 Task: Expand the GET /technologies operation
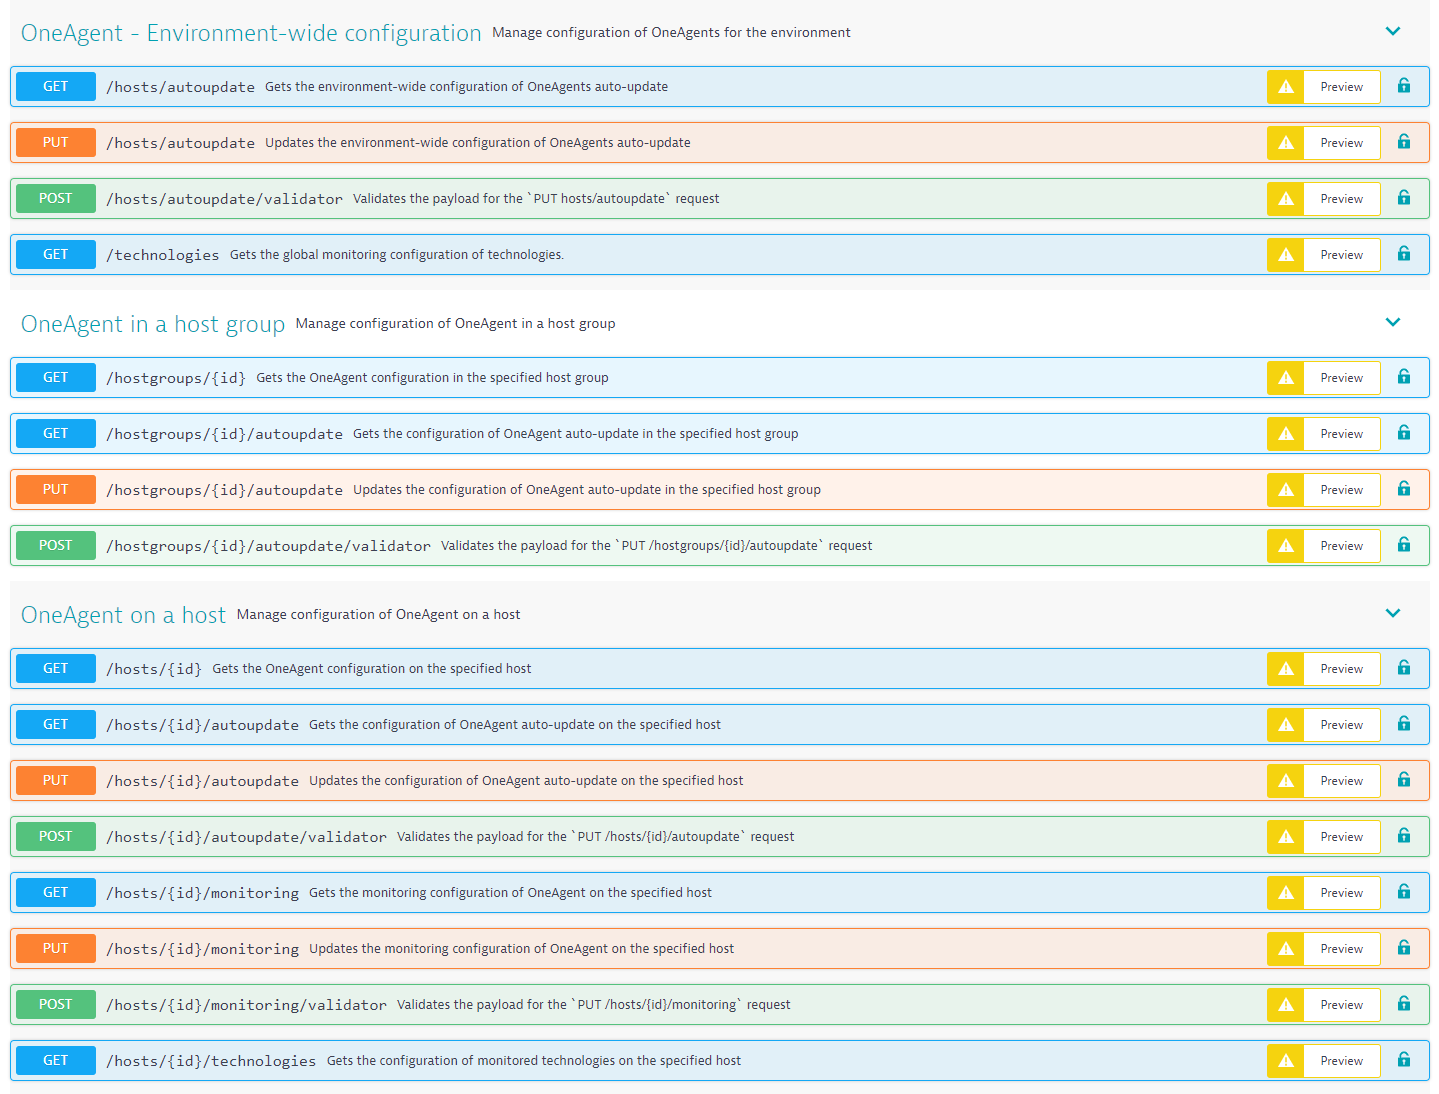click(719, 255)
